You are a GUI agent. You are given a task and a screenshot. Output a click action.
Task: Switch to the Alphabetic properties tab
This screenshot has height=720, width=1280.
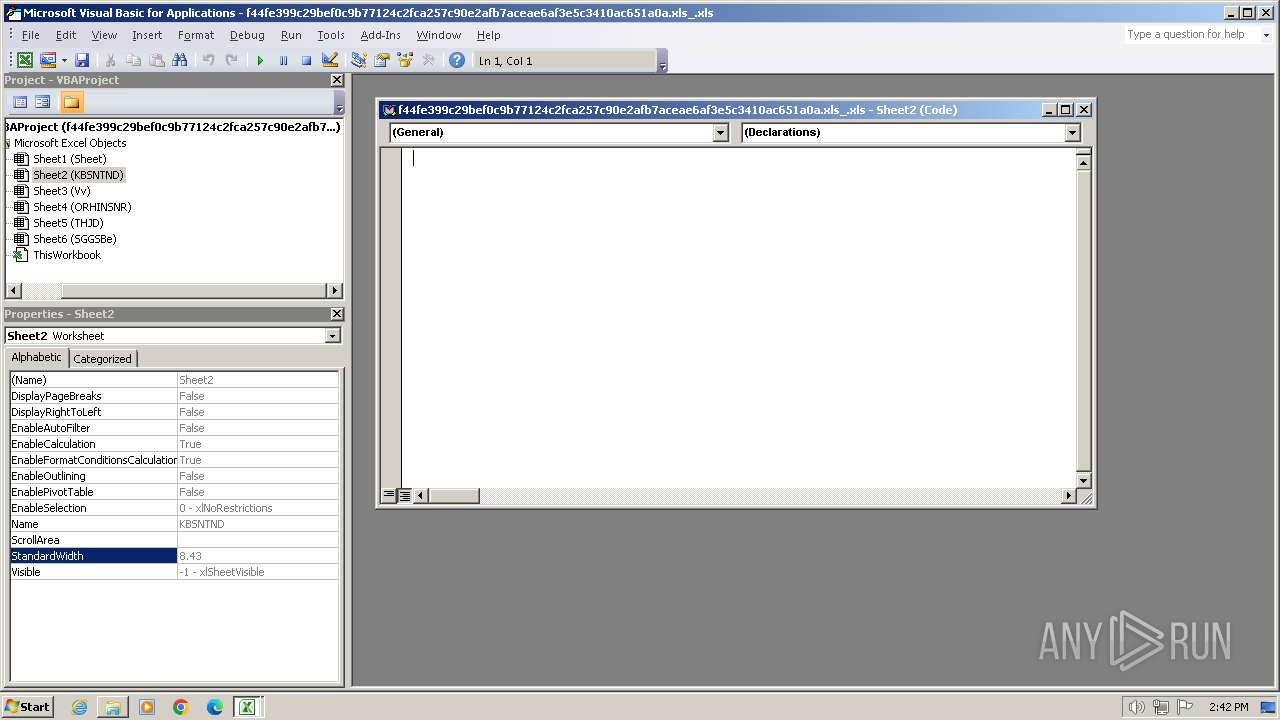(37, 358)
